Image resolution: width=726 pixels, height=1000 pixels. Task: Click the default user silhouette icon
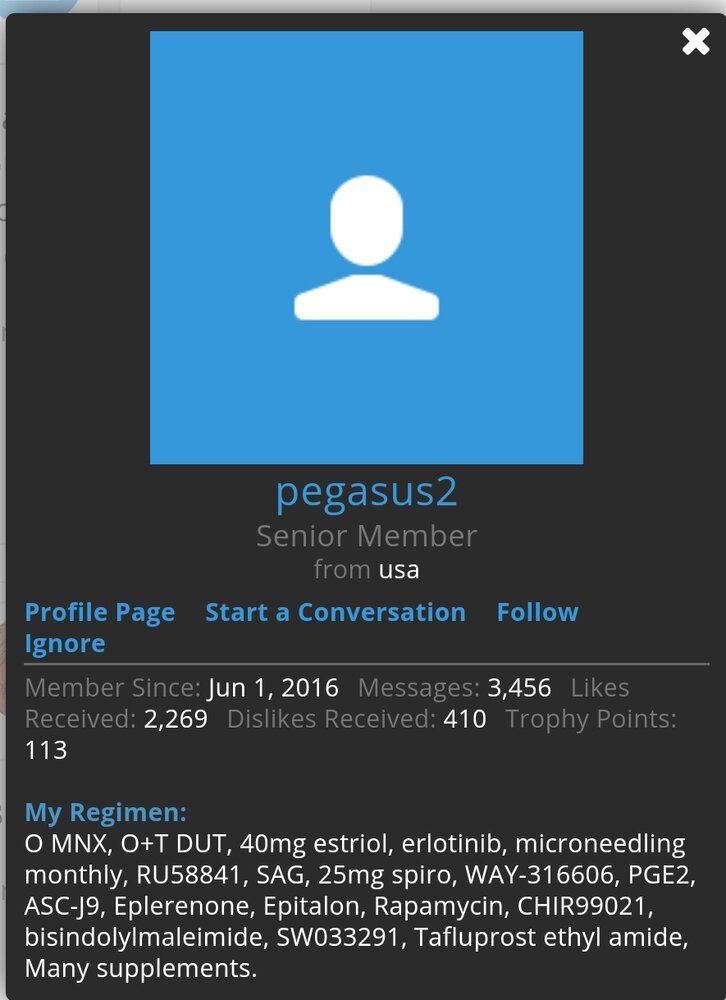366,248
